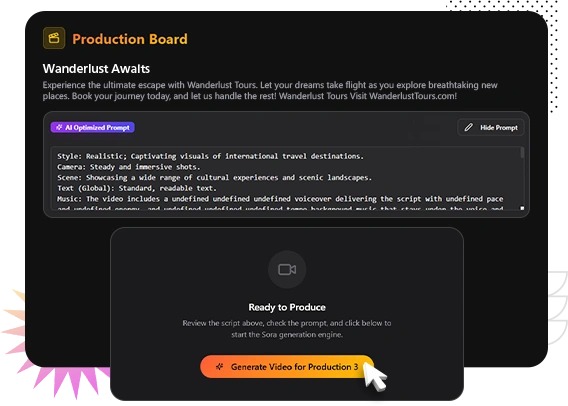Click inside the prompt text starting with Style: Realistic
Screen dimensions: 568x406
click(x=210, y=156)
